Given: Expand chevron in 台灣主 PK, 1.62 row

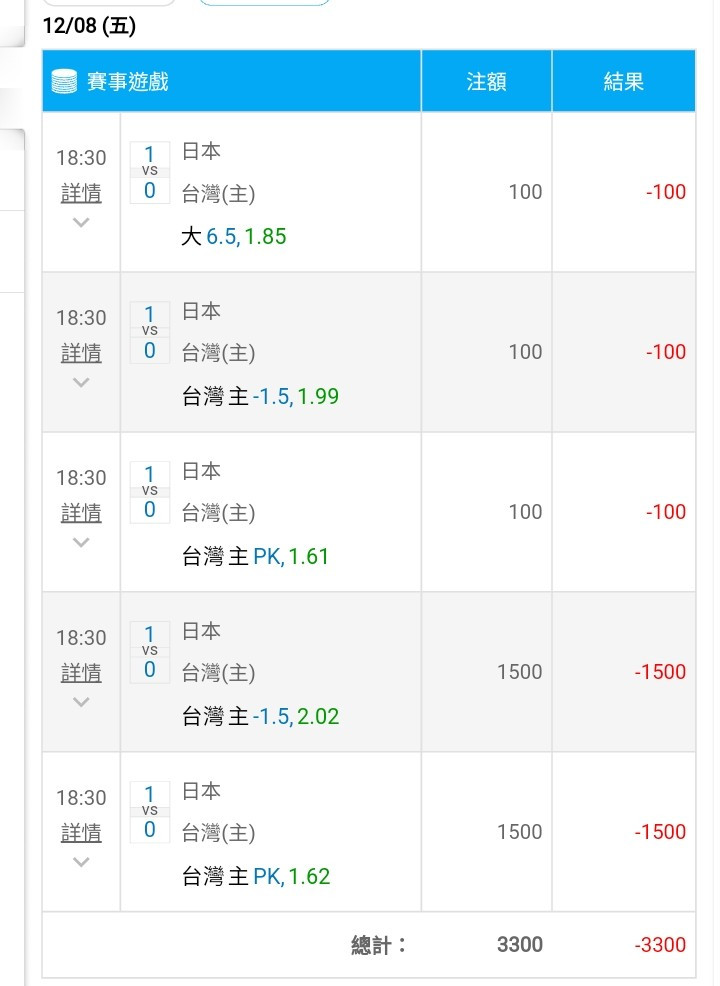Looking at the screenshot, I should pos(81,861).
